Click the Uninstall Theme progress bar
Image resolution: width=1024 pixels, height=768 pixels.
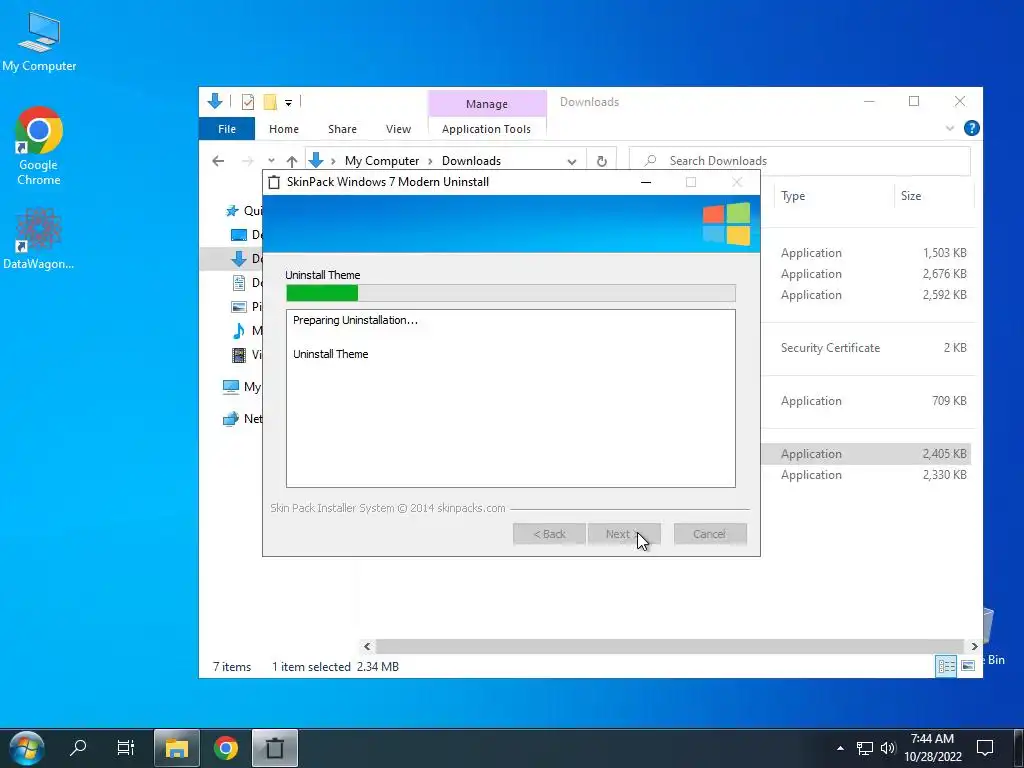511,293
